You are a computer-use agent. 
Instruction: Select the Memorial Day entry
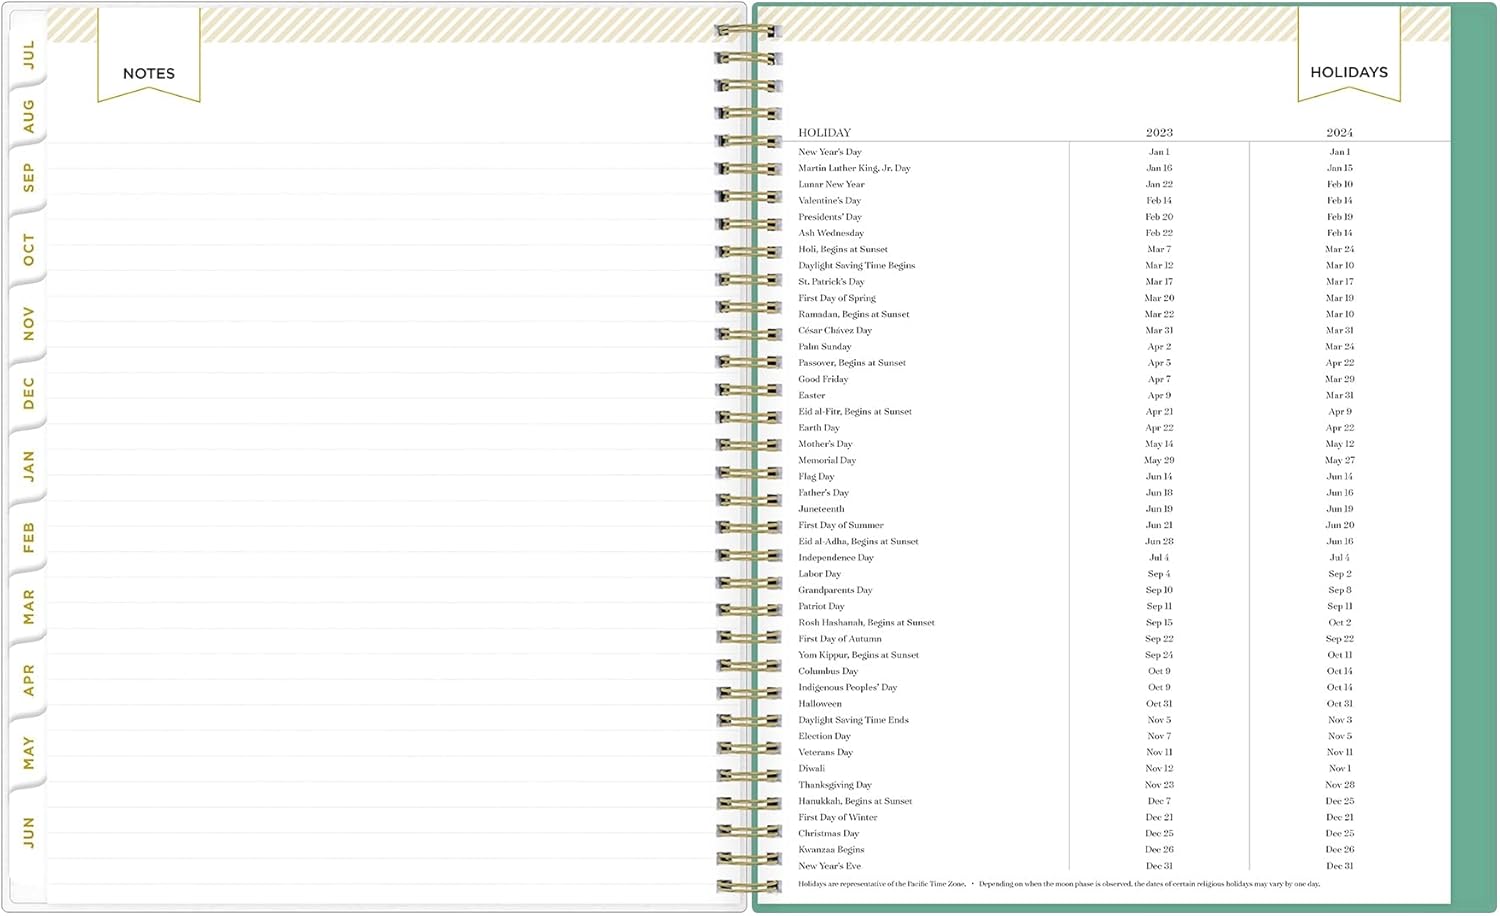coord(827,460)
